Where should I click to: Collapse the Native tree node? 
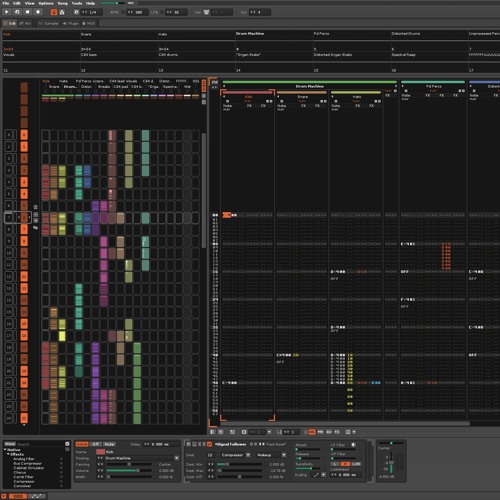click(5, 450)
